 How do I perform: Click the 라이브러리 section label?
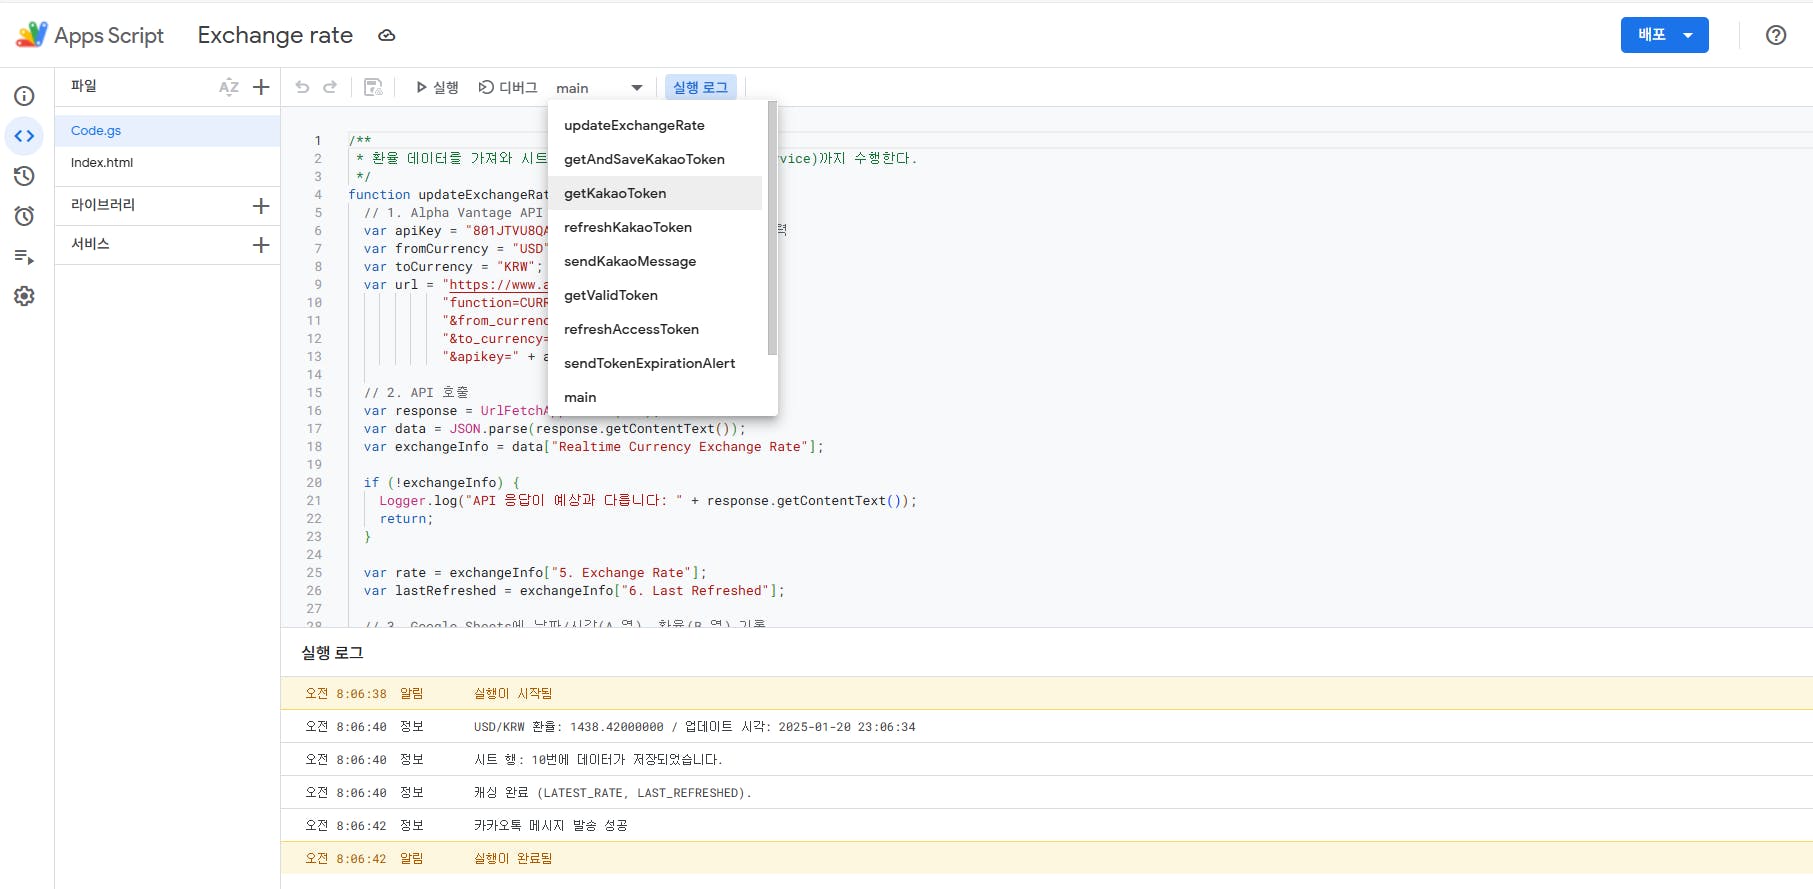[103, 205]
